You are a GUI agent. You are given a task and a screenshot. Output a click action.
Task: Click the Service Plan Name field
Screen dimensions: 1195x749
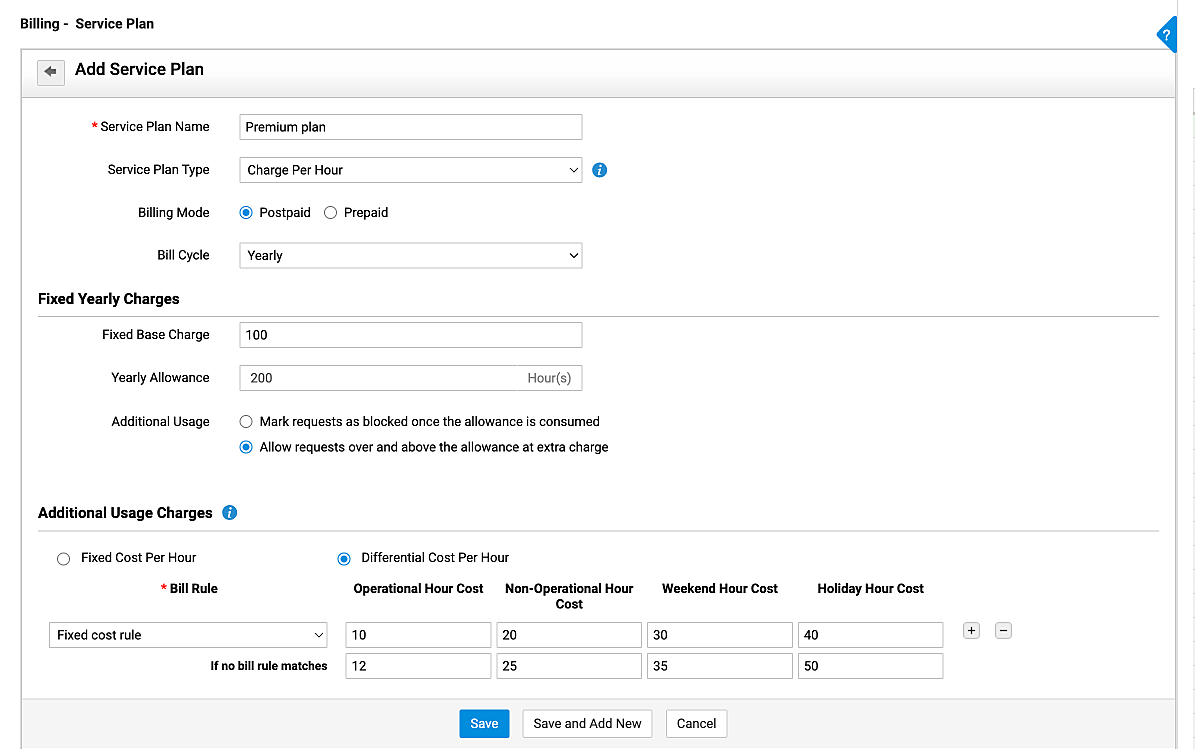411,127
